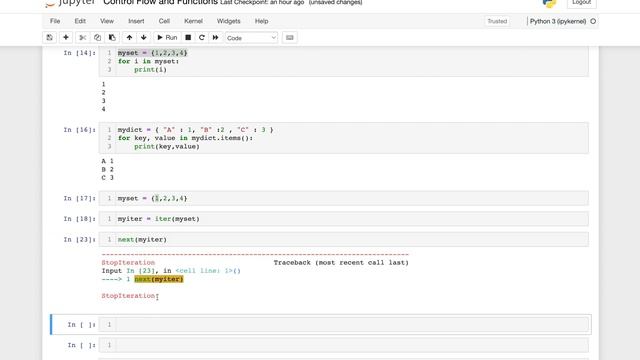
Task: Interrupt the kernel with the stop square
Action: (188, 38)
